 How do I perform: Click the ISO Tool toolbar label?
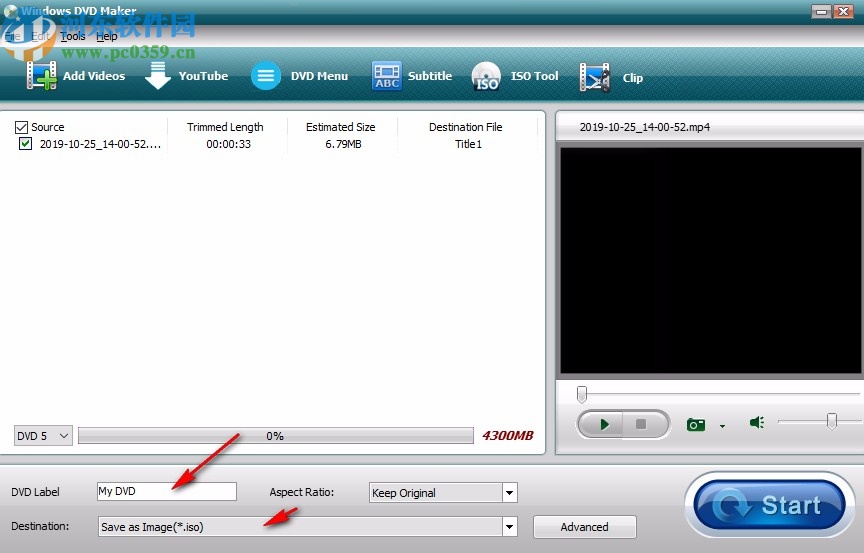[534, 76]
